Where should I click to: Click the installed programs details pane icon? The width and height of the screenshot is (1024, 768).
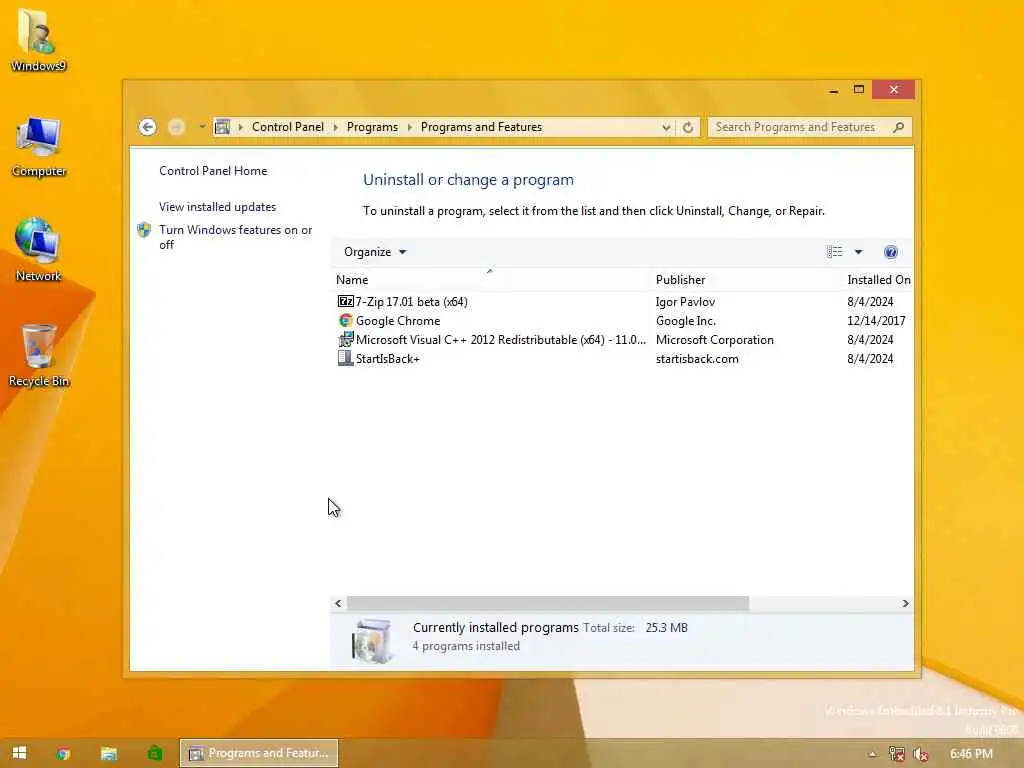(372, 641)
